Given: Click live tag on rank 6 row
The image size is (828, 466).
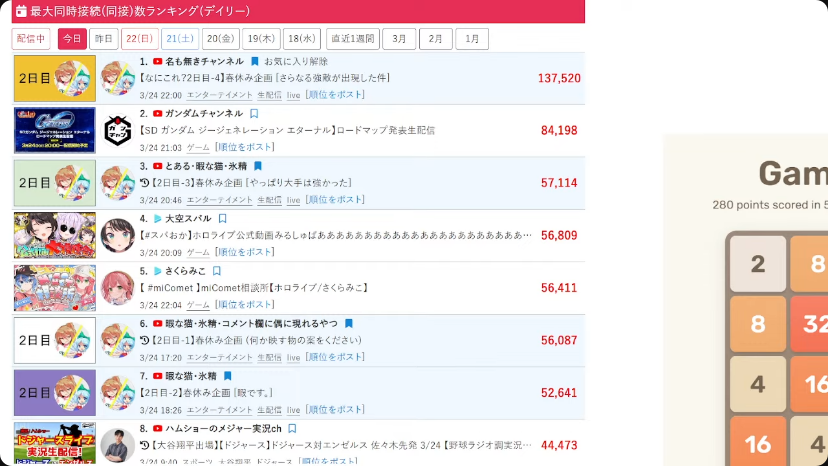Looking at the screenshot, I should click(294, 358).
